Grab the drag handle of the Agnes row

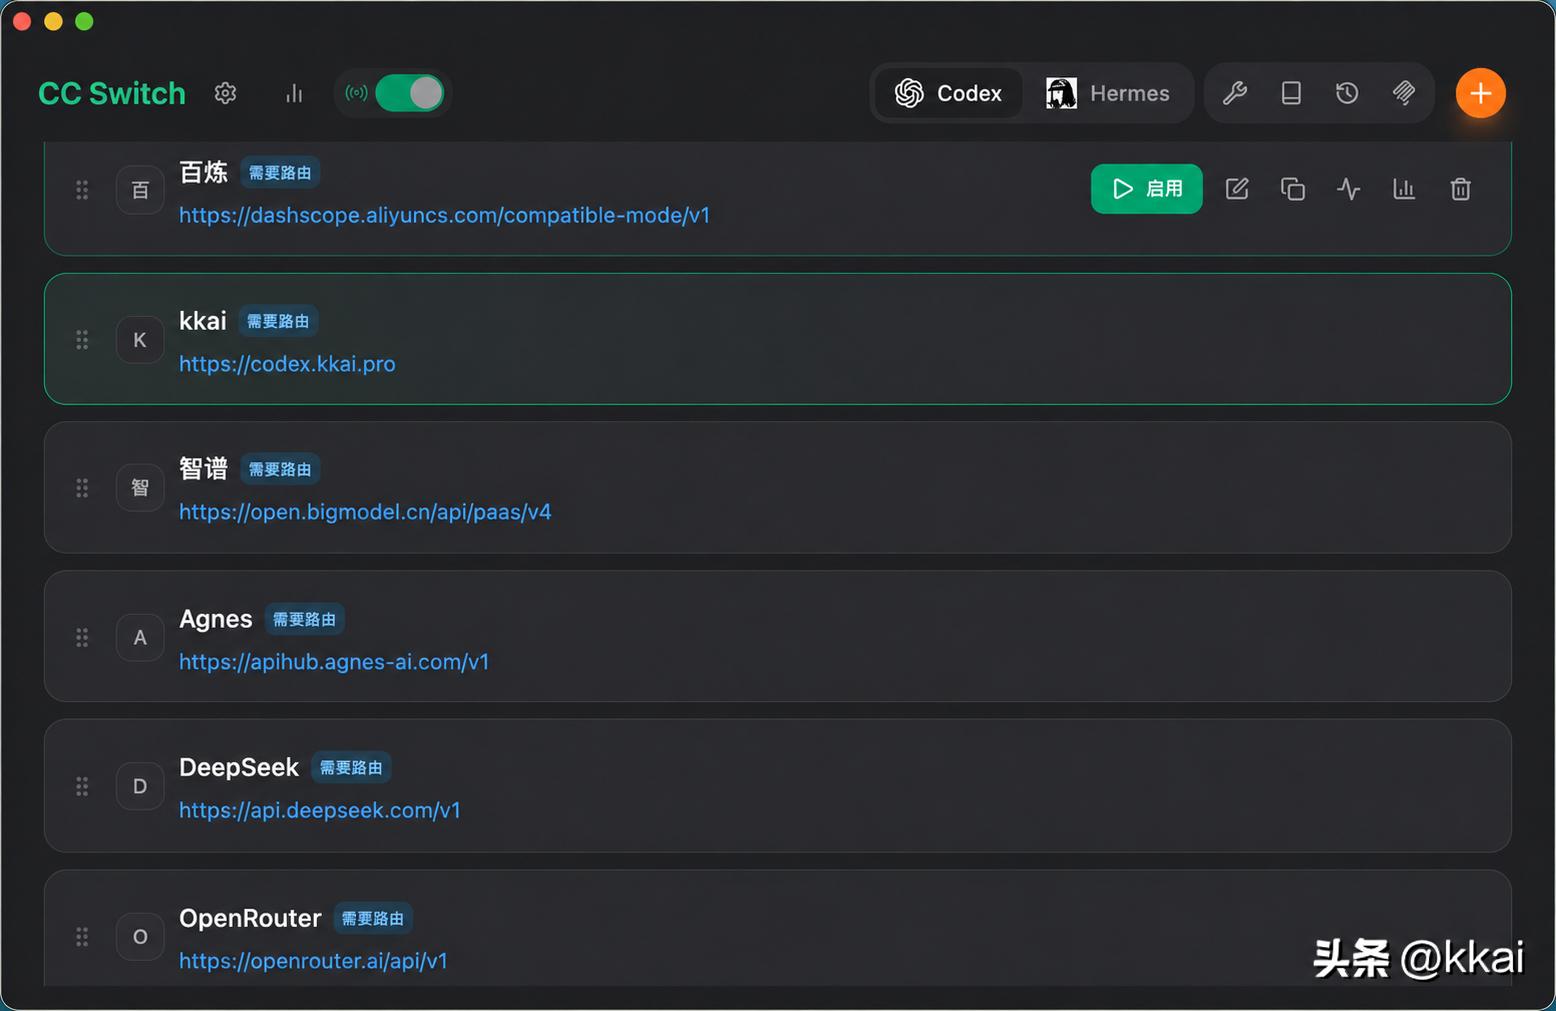pyautogui.click(x=82, y=637)
